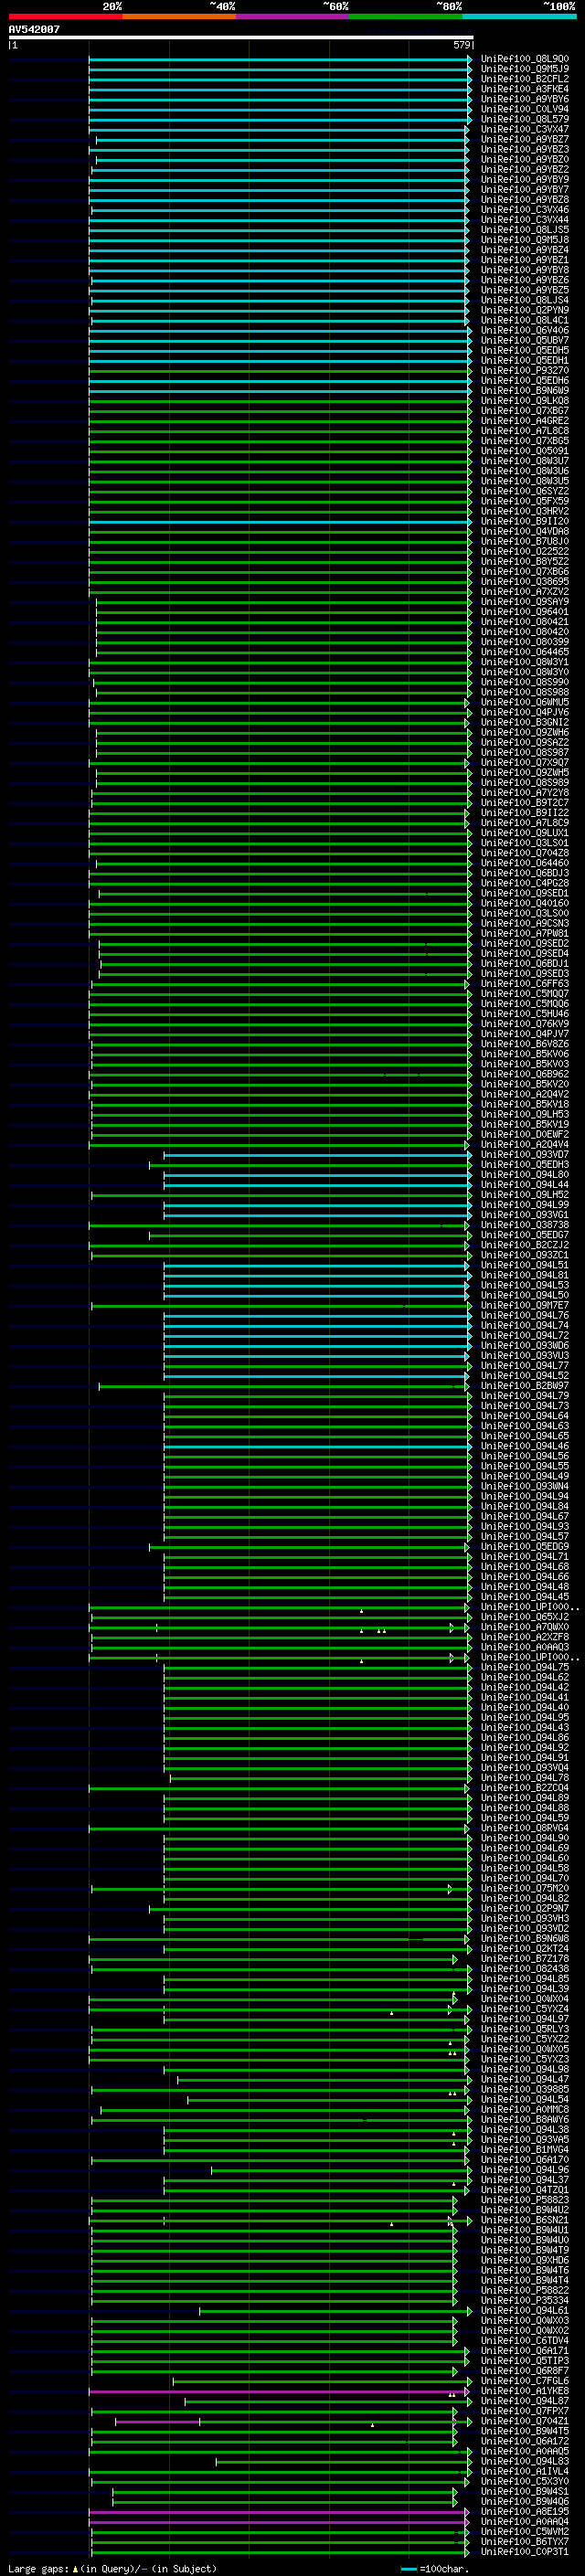Select the purple ~60% identity color segment
The height and width of the screenshot is (2576, 585).
[292, 16]
